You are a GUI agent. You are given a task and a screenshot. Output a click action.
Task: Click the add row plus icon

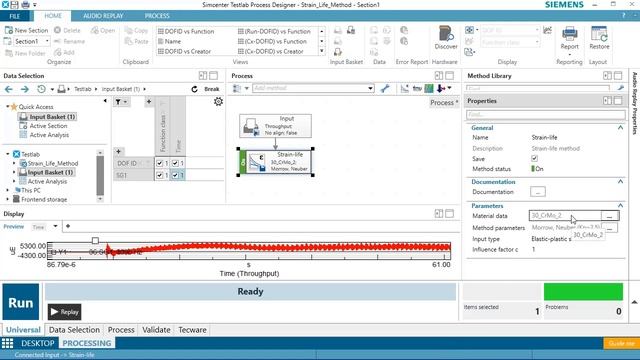click(118, 151)
